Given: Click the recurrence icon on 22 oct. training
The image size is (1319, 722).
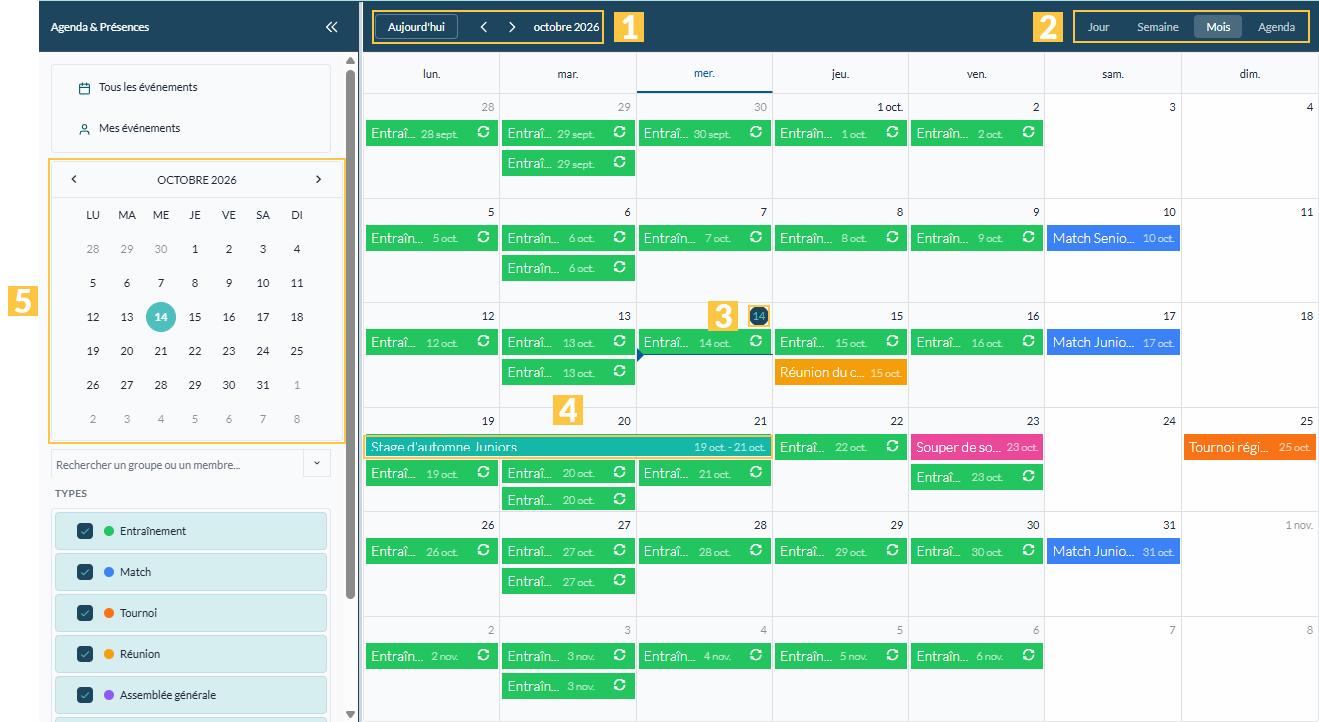Looking at the screenshot, I should click(892, 447).
